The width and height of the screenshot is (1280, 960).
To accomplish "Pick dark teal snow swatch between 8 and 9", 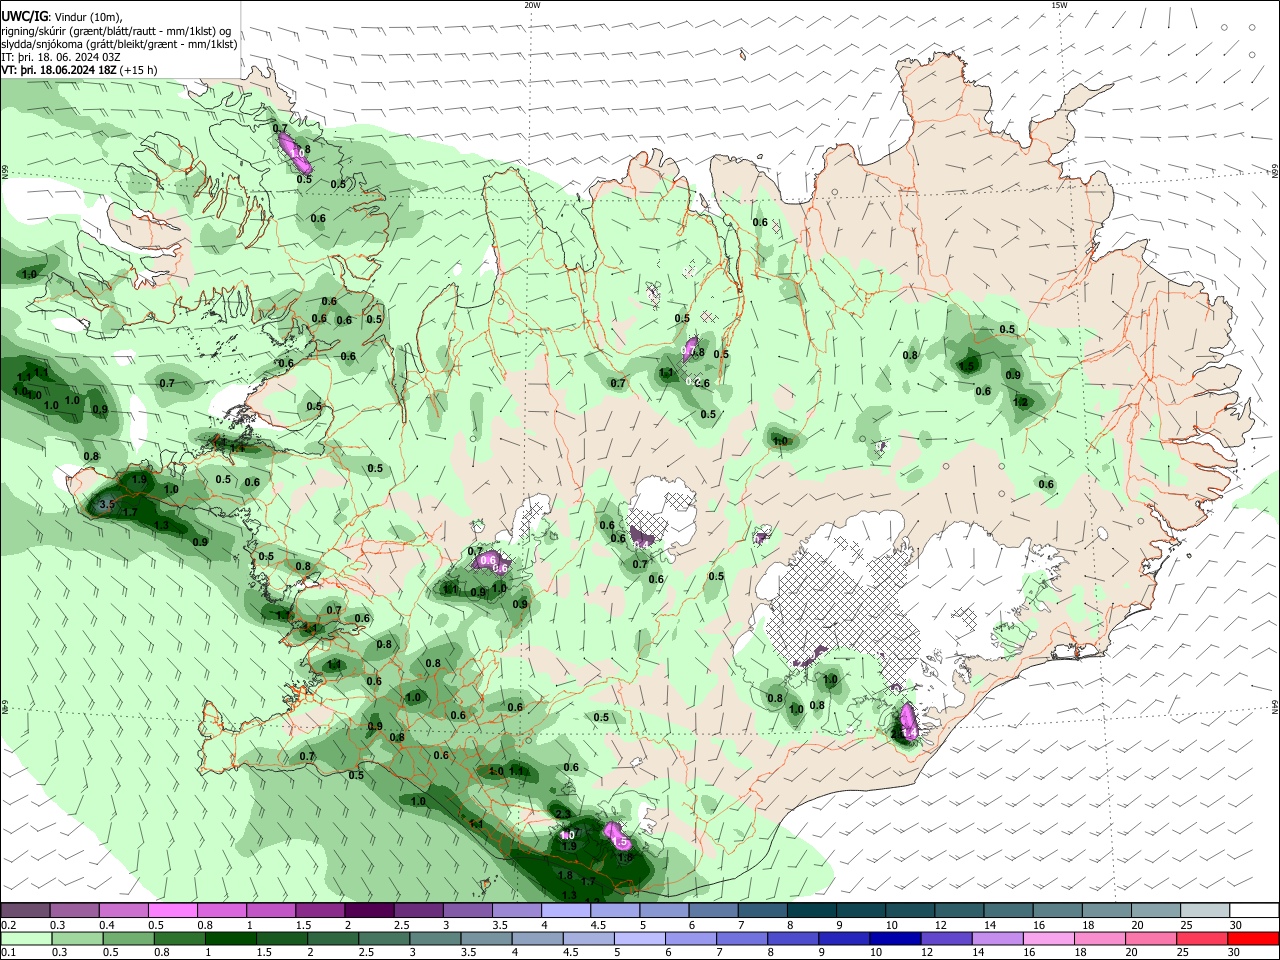I will tap(810, 911).
